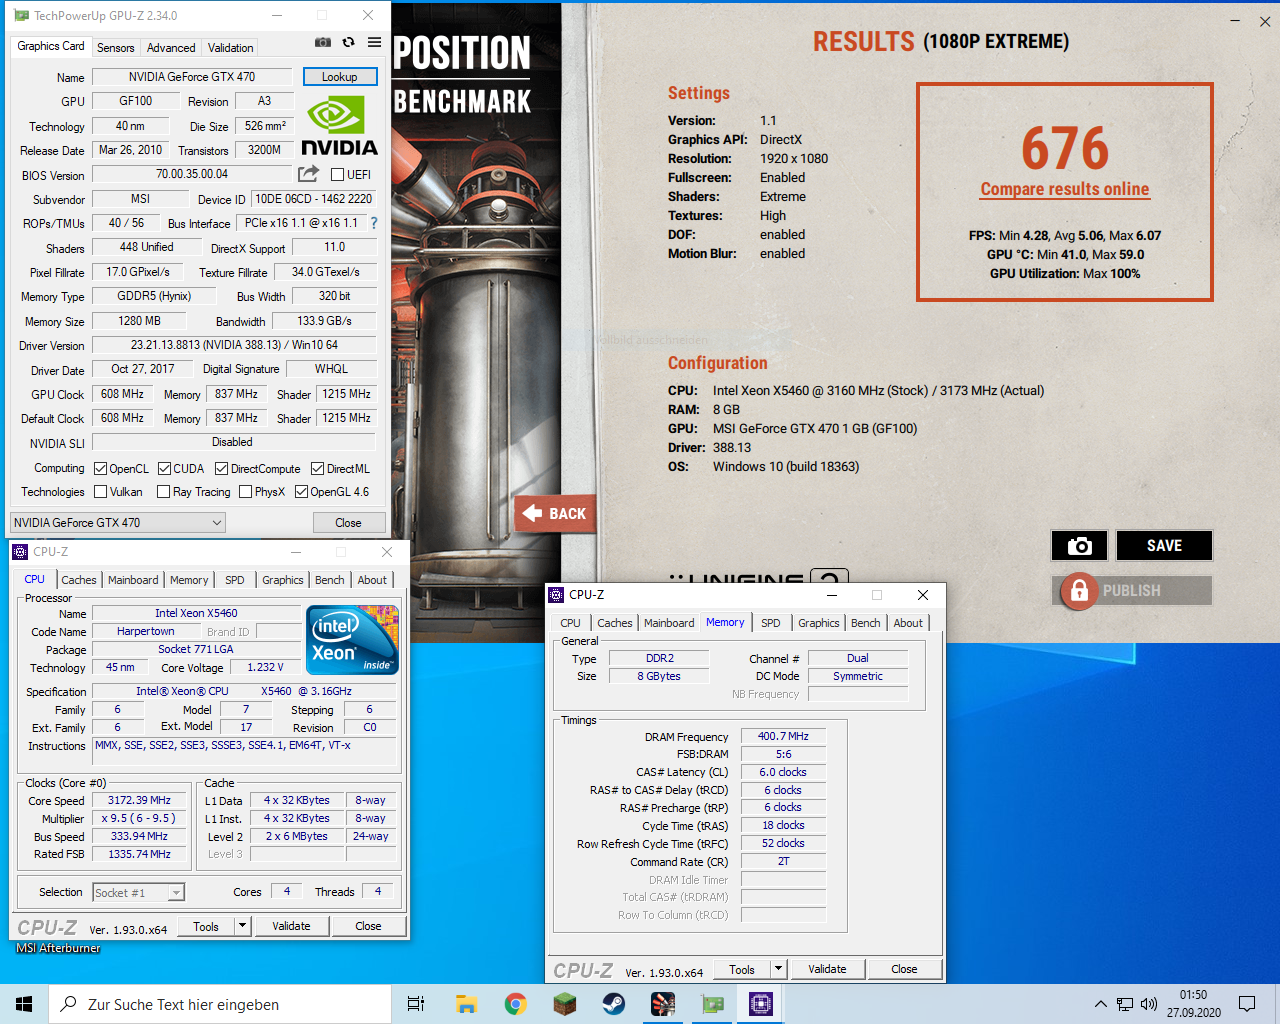Screen dimensions: 1280x1024
Task: Click Validate in the Memory CPU-Z window
Action: 827,969
